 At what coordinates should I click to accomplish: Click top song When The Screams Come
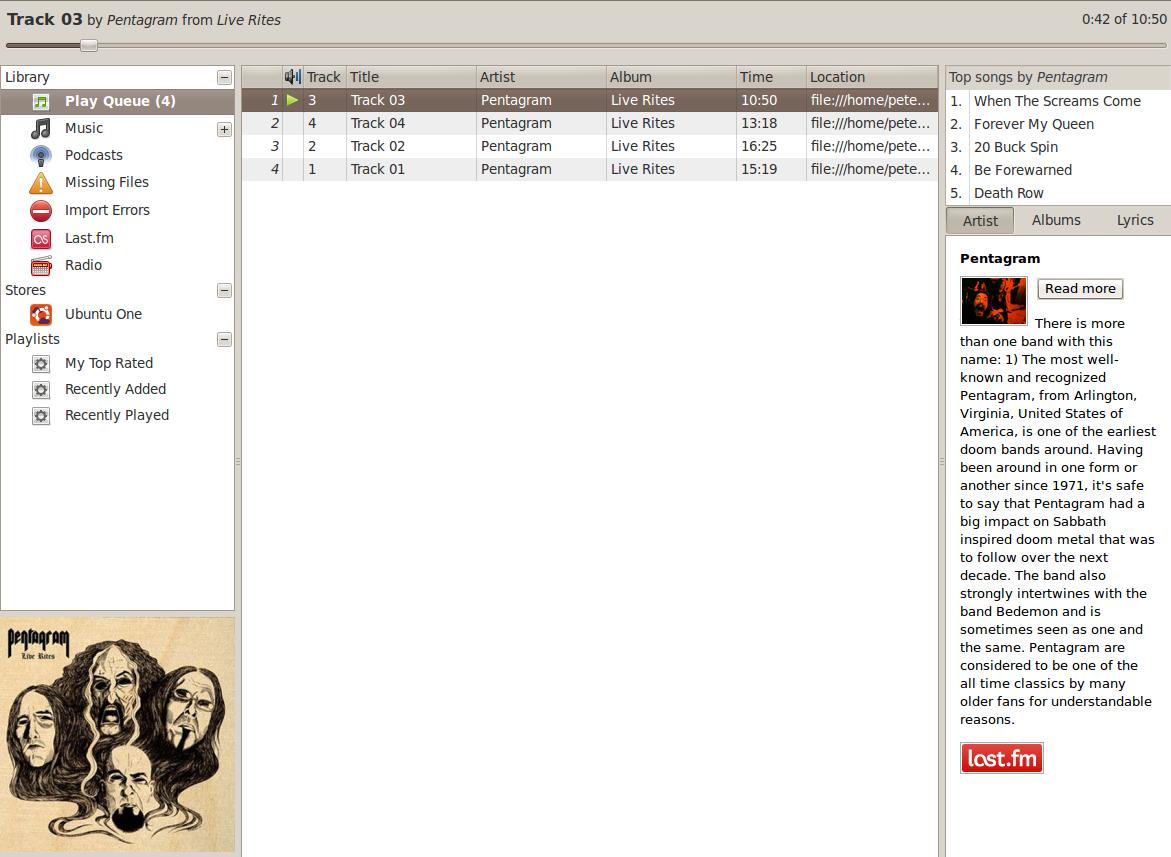pos(1057,101)
